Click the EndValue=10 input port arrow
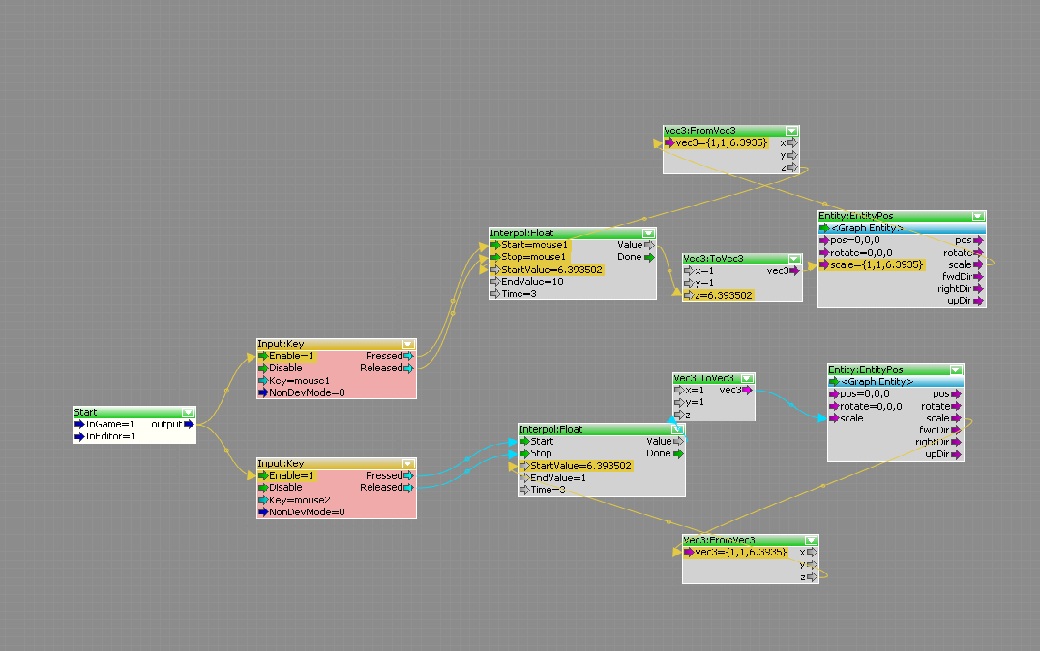The width and height of the screenshot is (1040, 651). [x=495, y=282]
